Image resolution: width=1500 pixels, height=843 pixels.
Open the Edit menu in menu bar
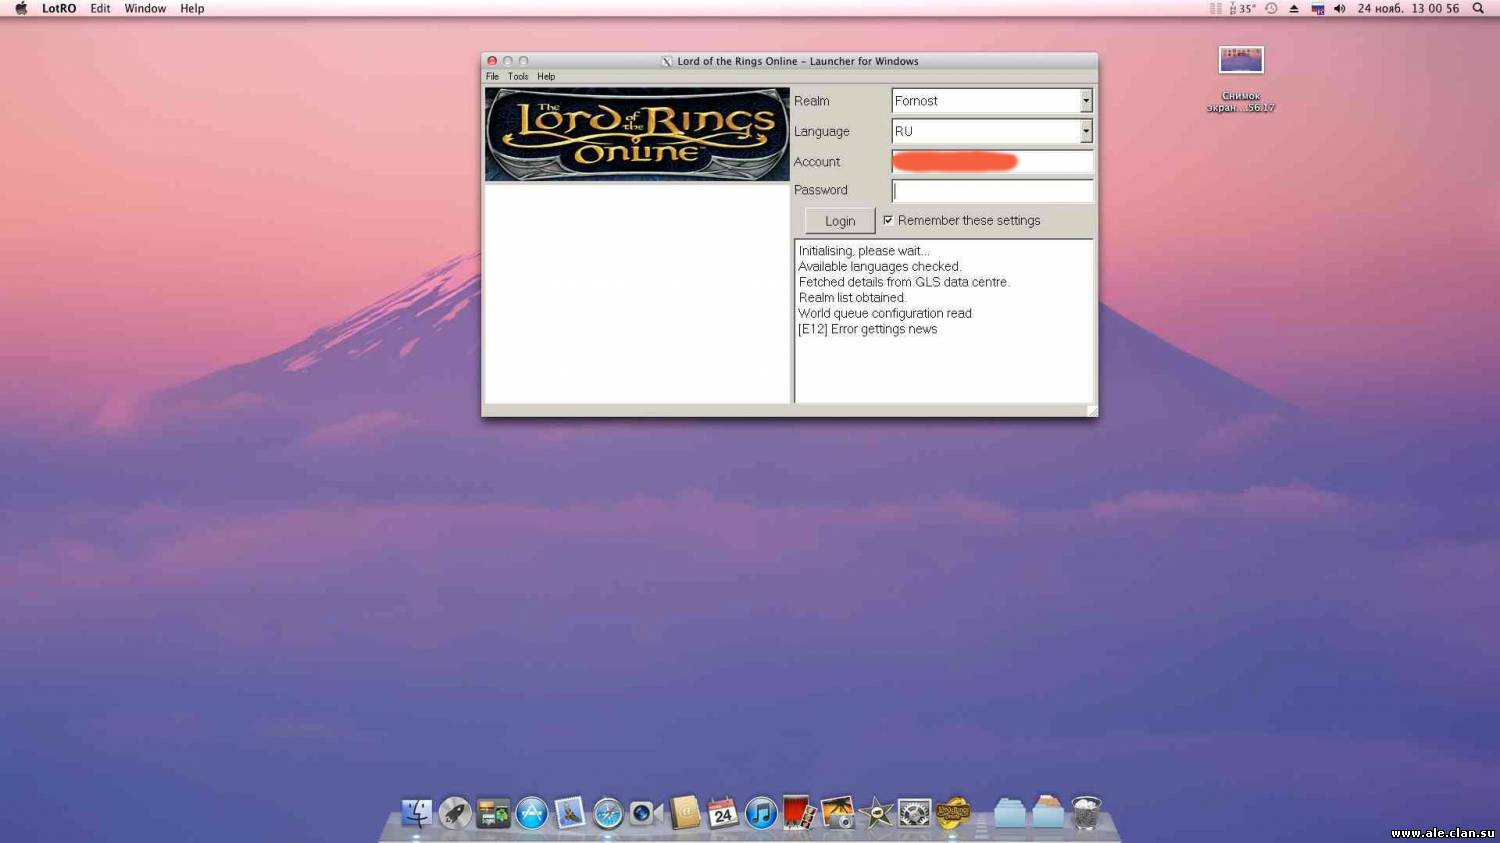100,8
